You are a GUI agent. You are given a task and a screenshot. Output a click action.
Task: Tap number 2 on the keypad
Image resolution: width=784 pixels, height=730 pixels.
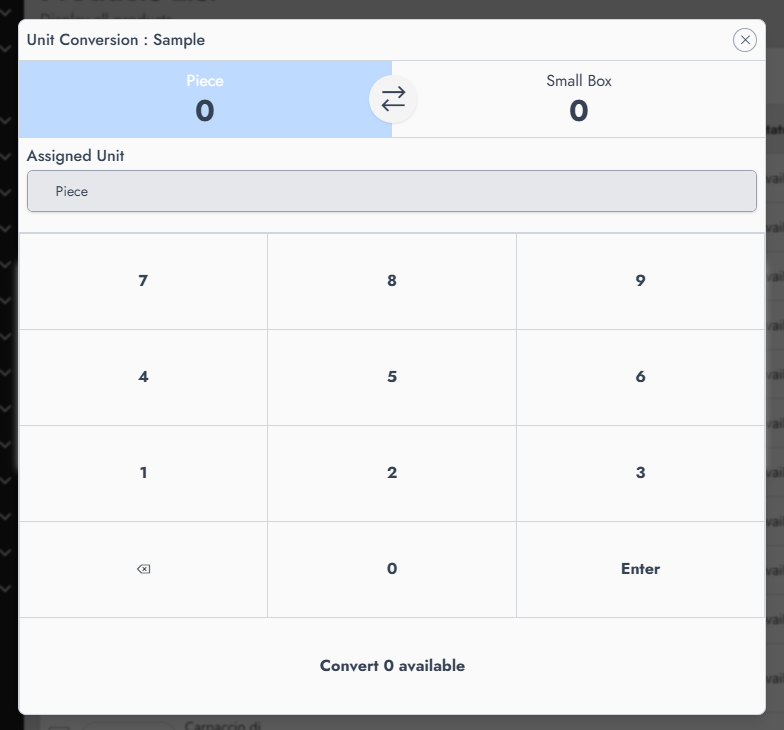392,473
